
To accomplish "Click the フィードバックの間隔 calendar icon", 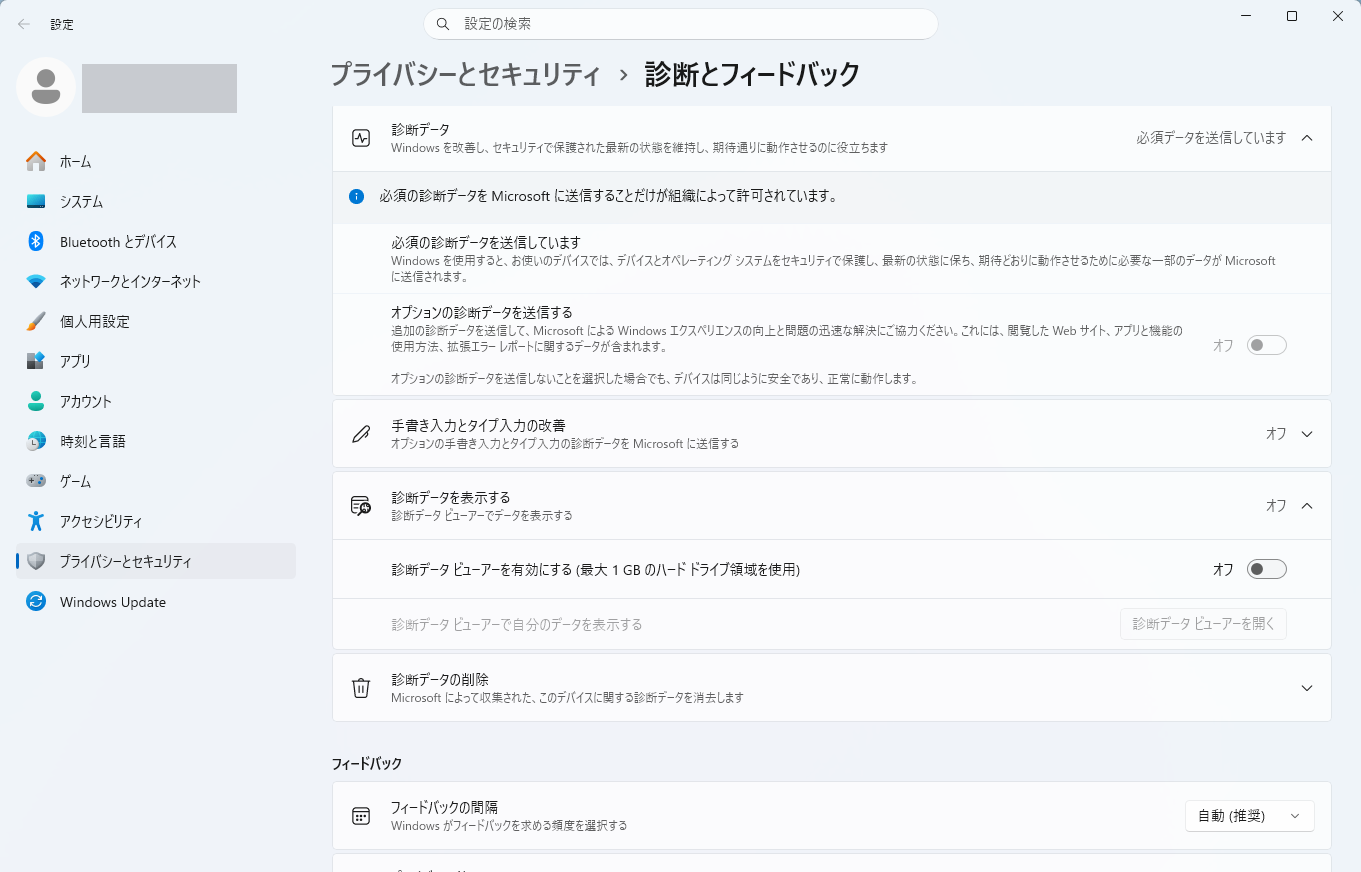I will pyautogui.click(x=361, y=816).
